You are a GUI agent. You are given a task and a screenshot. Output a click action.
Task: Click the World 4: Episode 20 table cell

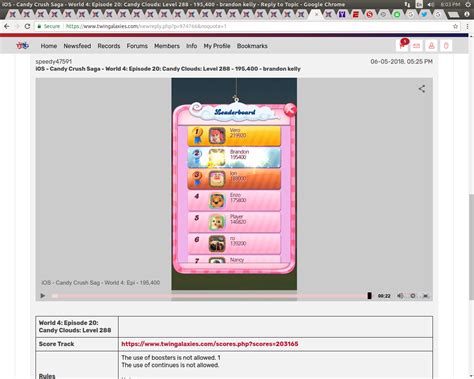tap(77, 327)
